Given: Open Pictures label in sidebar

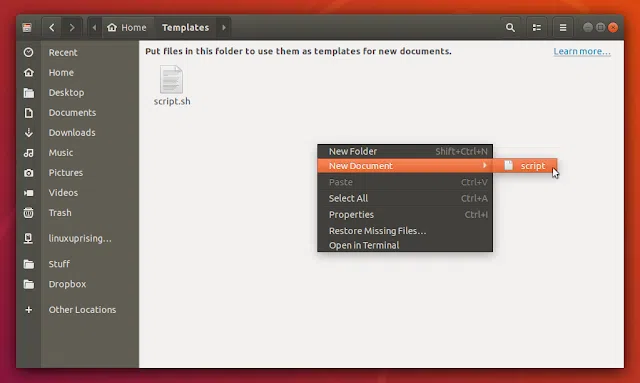Looking at the screenshot, I should tap(66, 172).
